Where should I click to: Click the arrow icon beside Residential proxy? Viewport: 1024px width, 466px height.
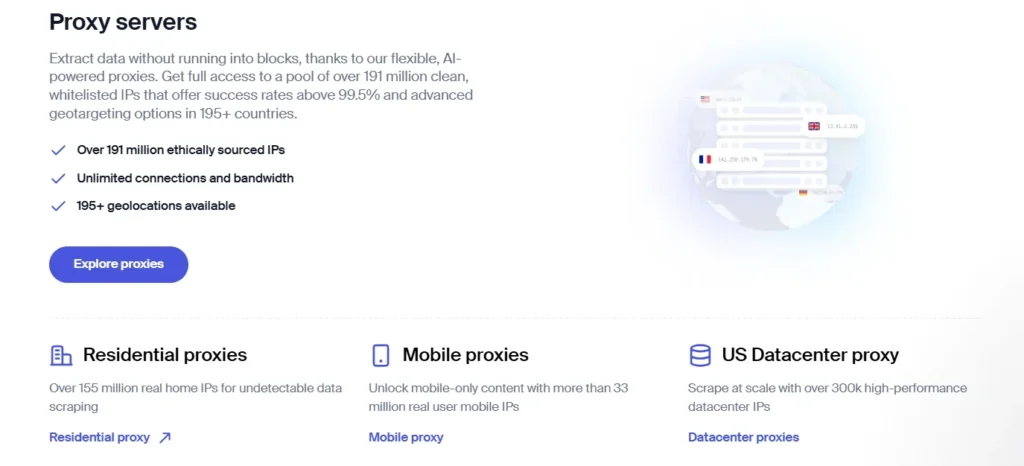click(x=165, y=437)
